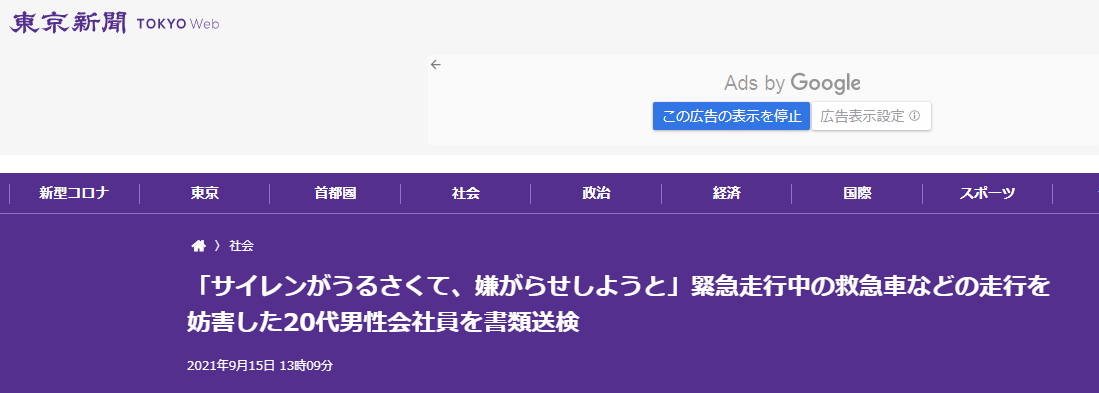Go to the 東京 section

tap(205, 193)
